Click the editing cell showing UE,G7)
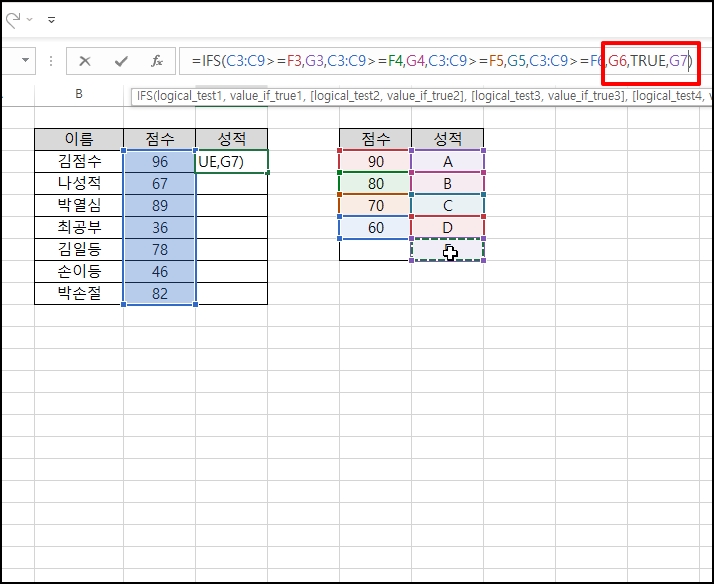The height and width of the screenshot is (584, 714). point(232,162)
